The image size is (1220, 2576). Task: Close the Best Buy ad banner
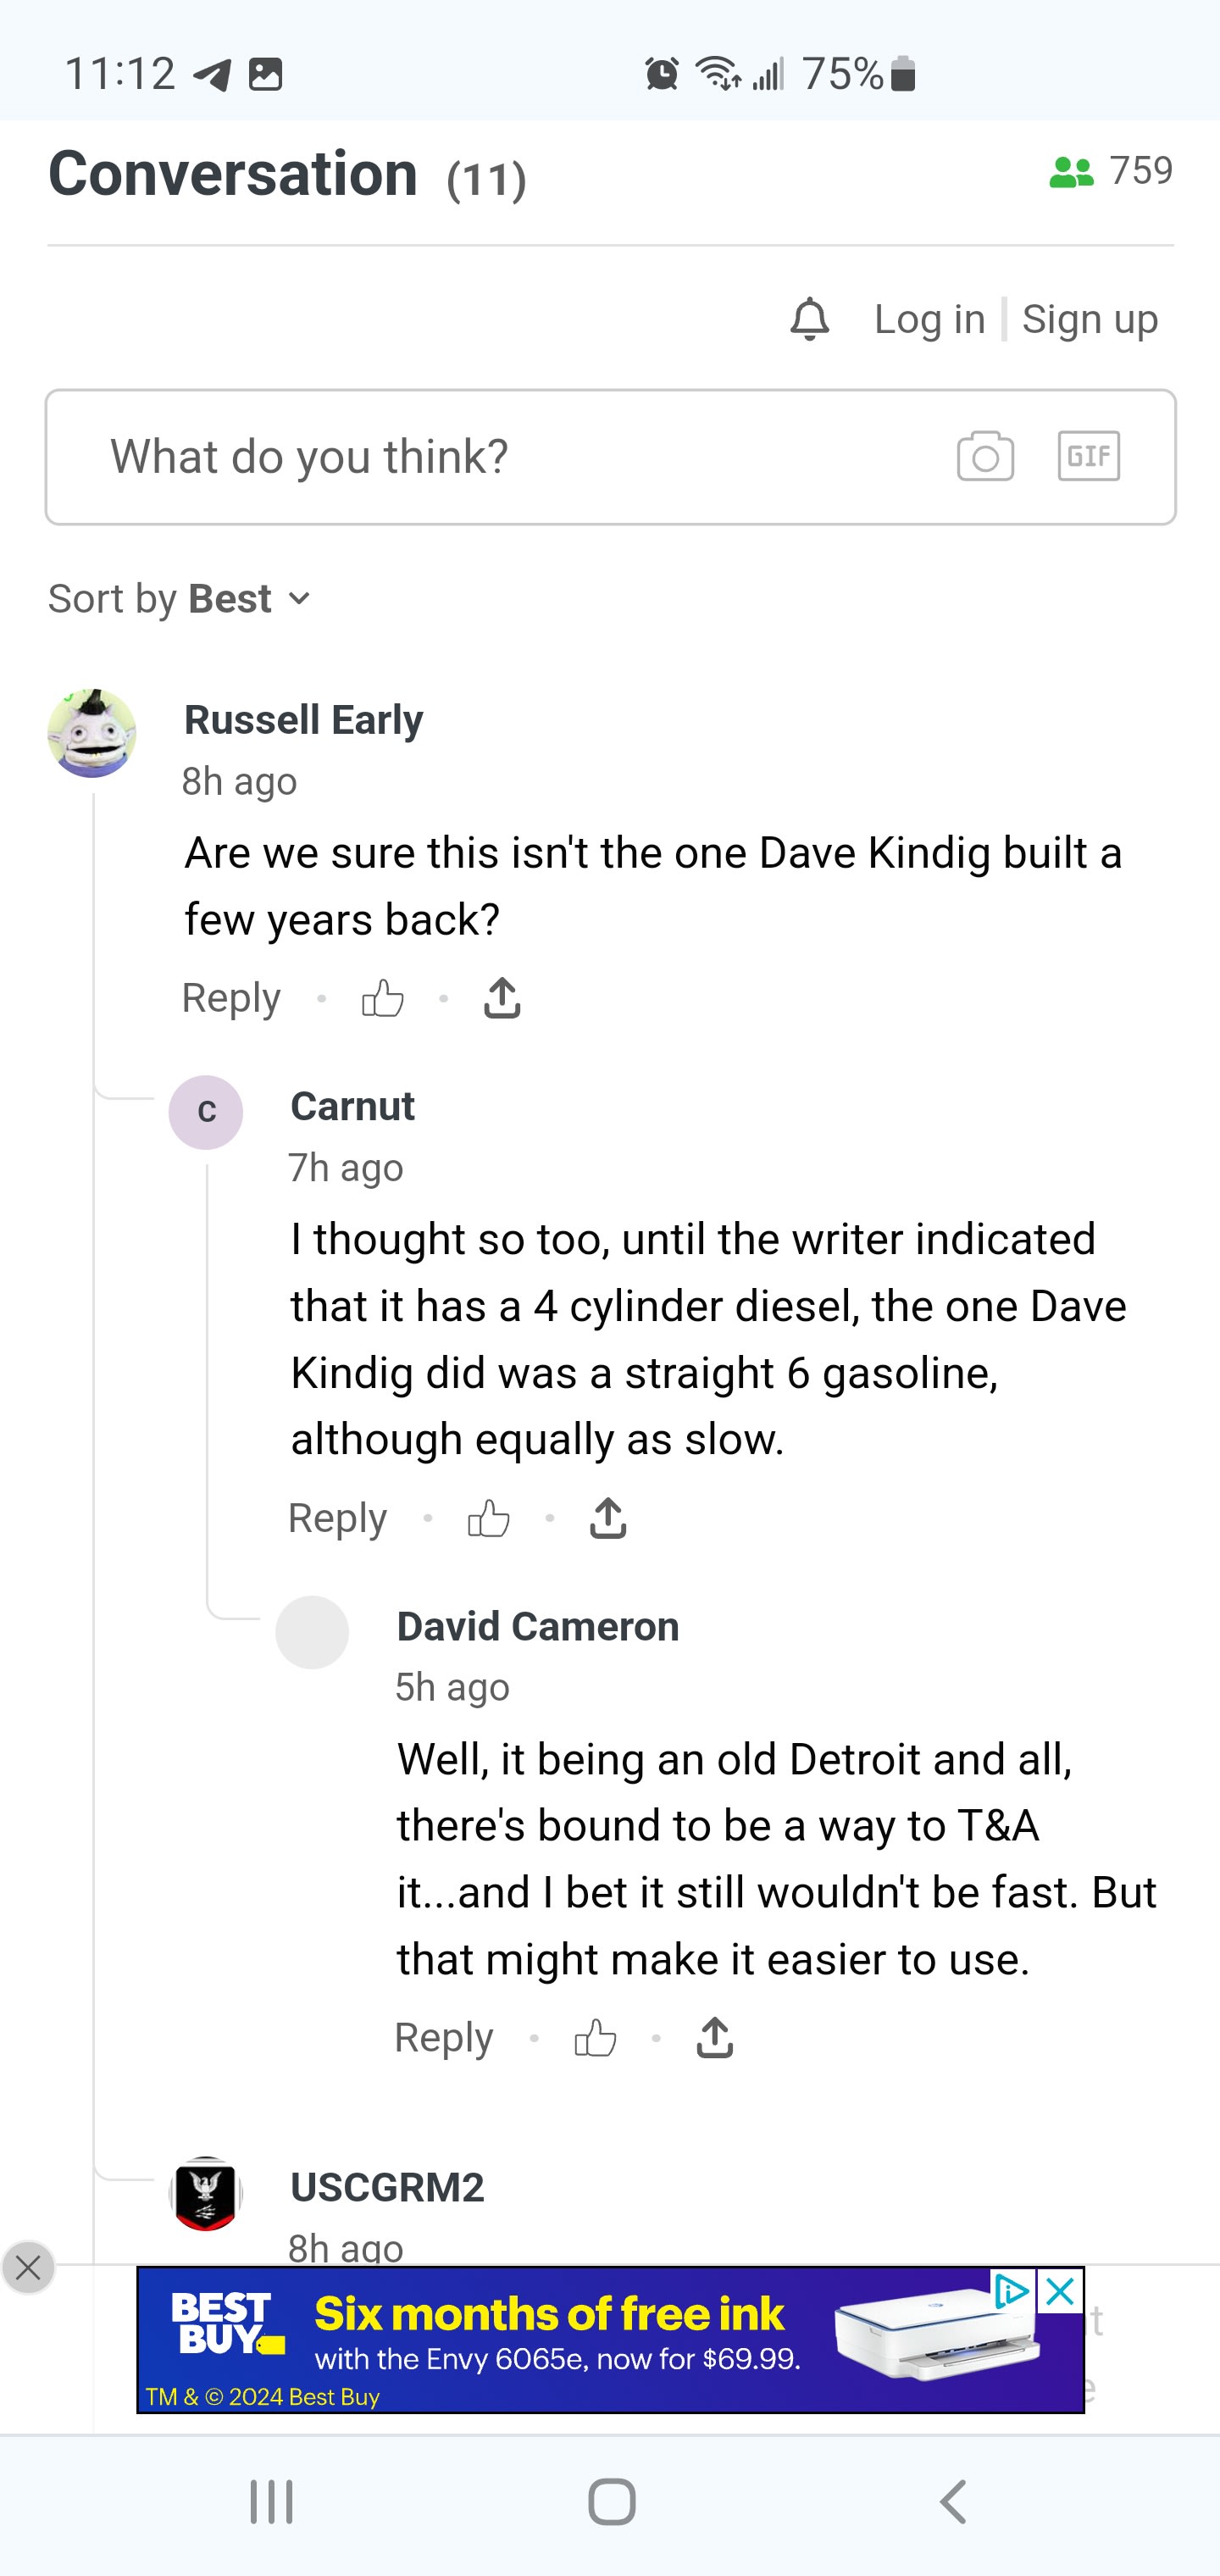point(1060,2291)
